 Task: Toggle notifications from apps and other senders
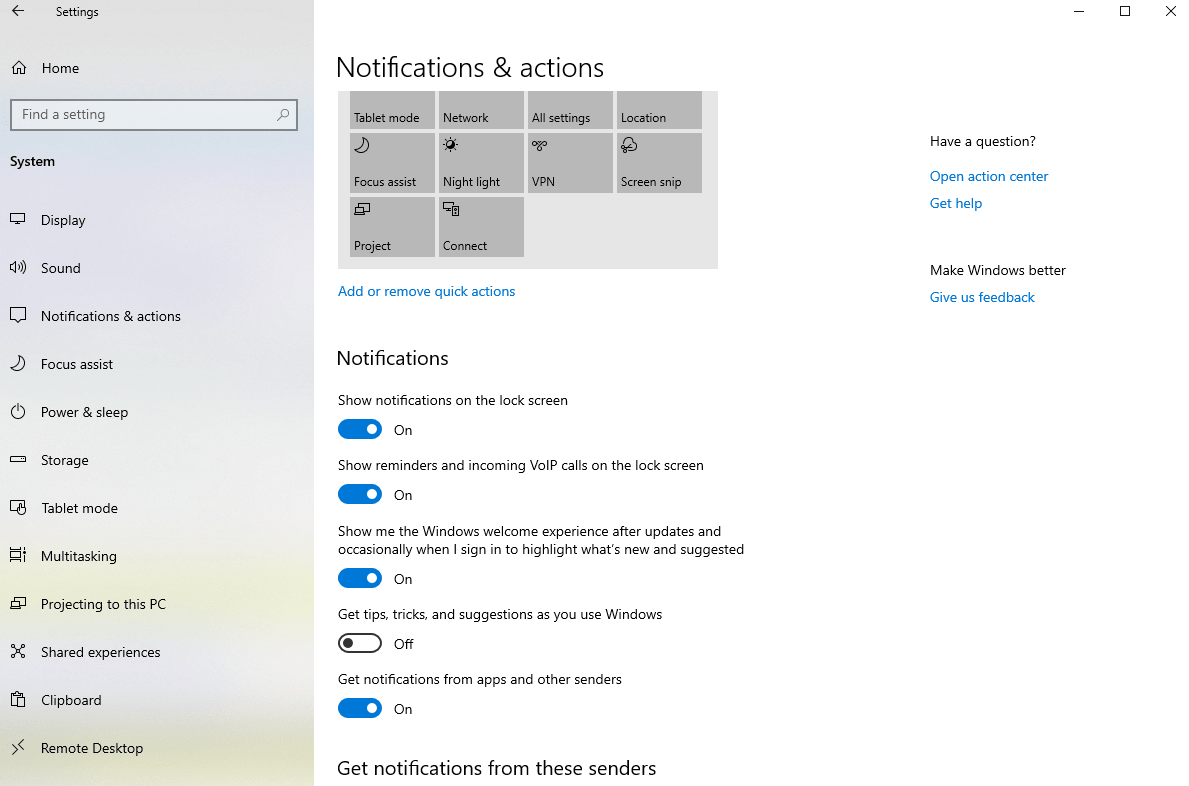tap(359, 709)
